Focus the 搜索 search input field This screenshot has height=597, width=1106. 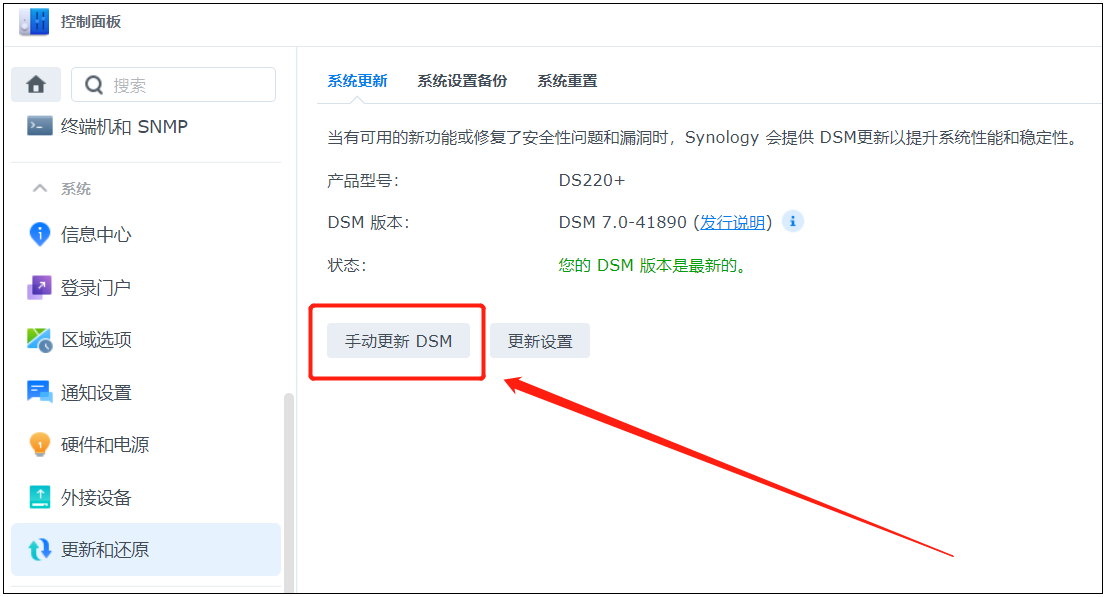[x=174, y=85]
